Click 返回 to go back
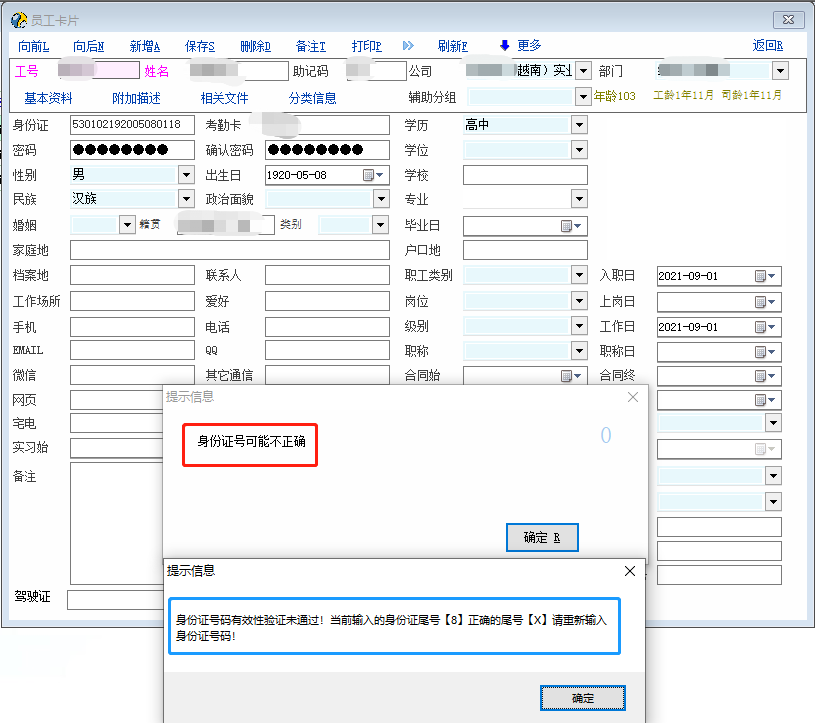This screenshot has height=723, width=815. click(767, 46)
